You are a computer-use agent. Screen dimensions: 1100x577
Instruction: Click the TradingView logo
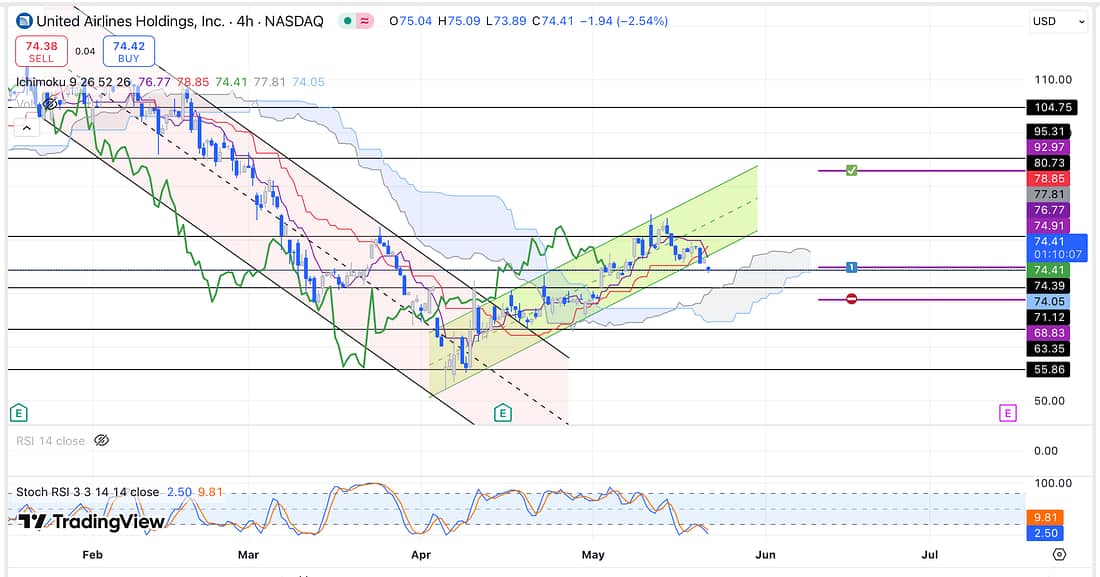click(90, 521)
